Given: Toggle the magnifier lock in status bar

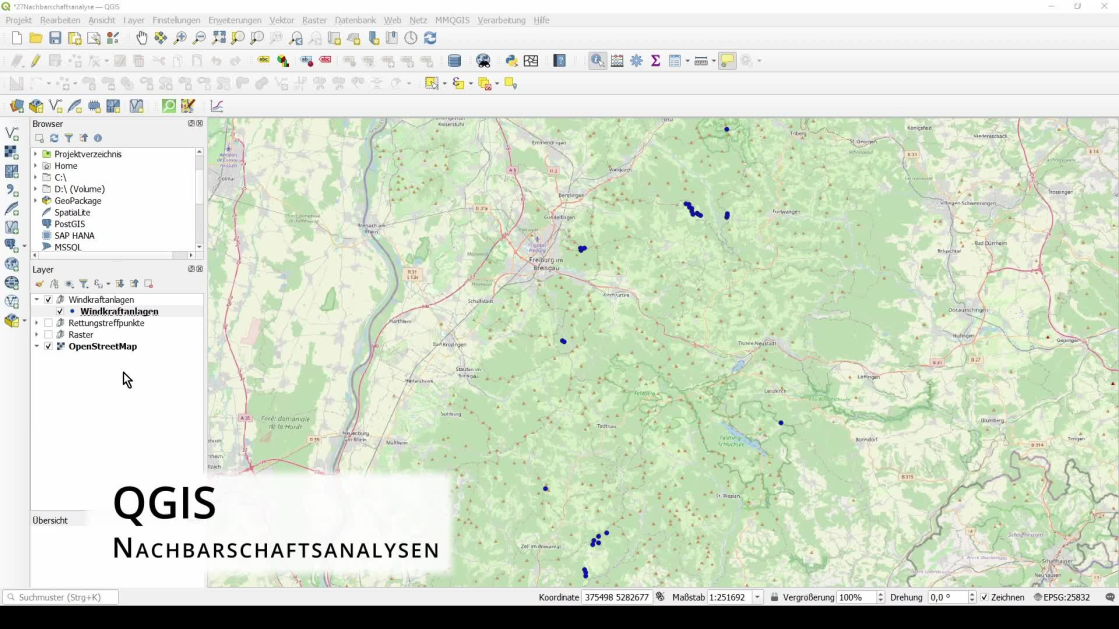Looking at the screenshot, I should point(774,597).
